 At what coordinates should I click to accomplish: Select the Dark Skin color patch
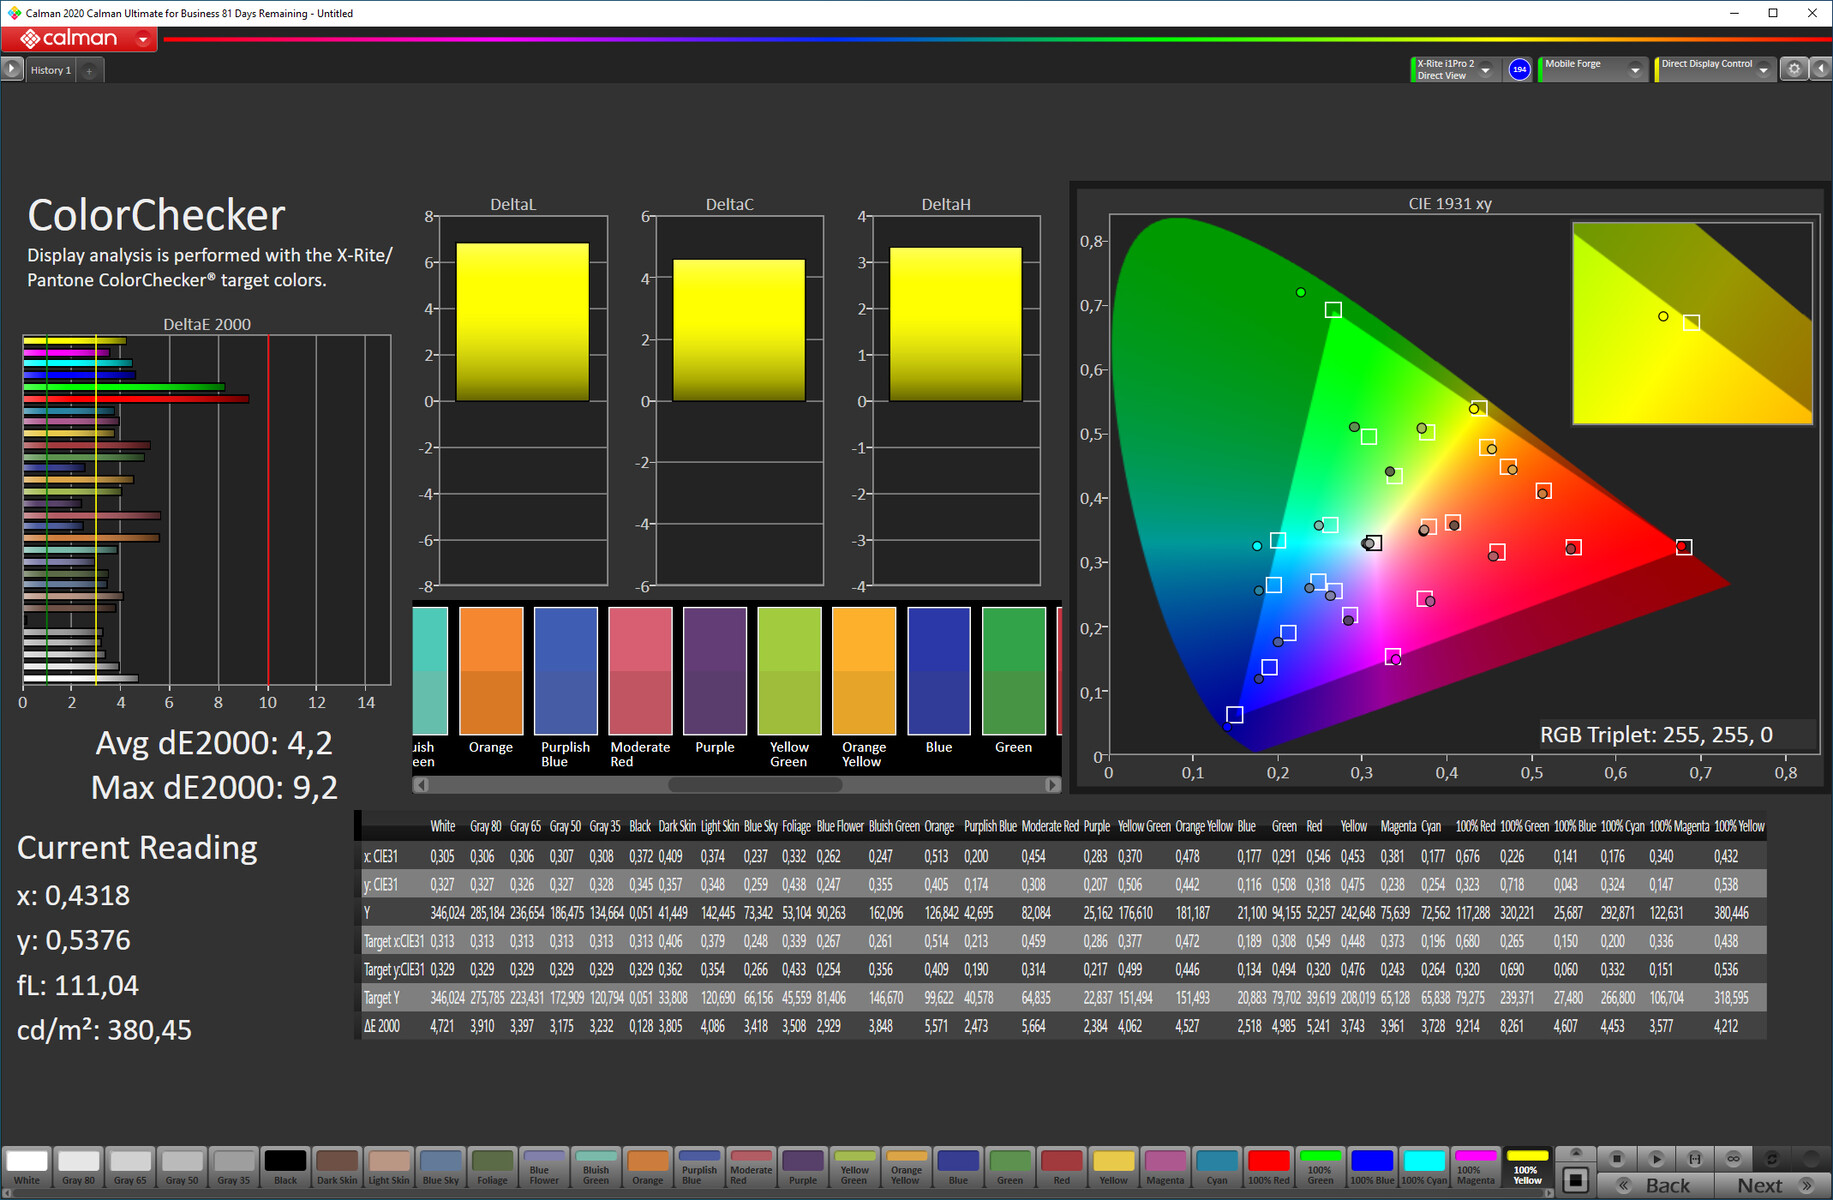(x=337, y=1166)
